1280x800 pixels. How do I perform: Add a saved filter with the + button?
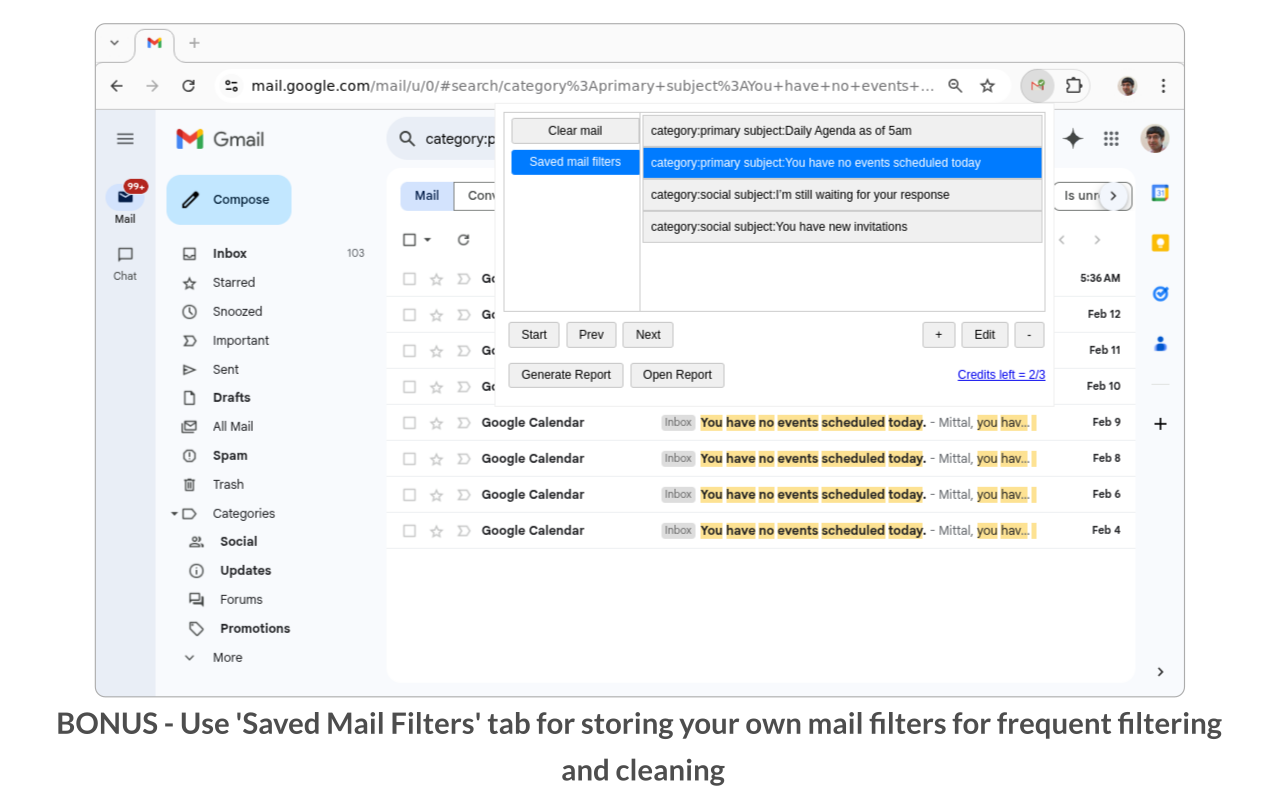(x=938, y=335)
